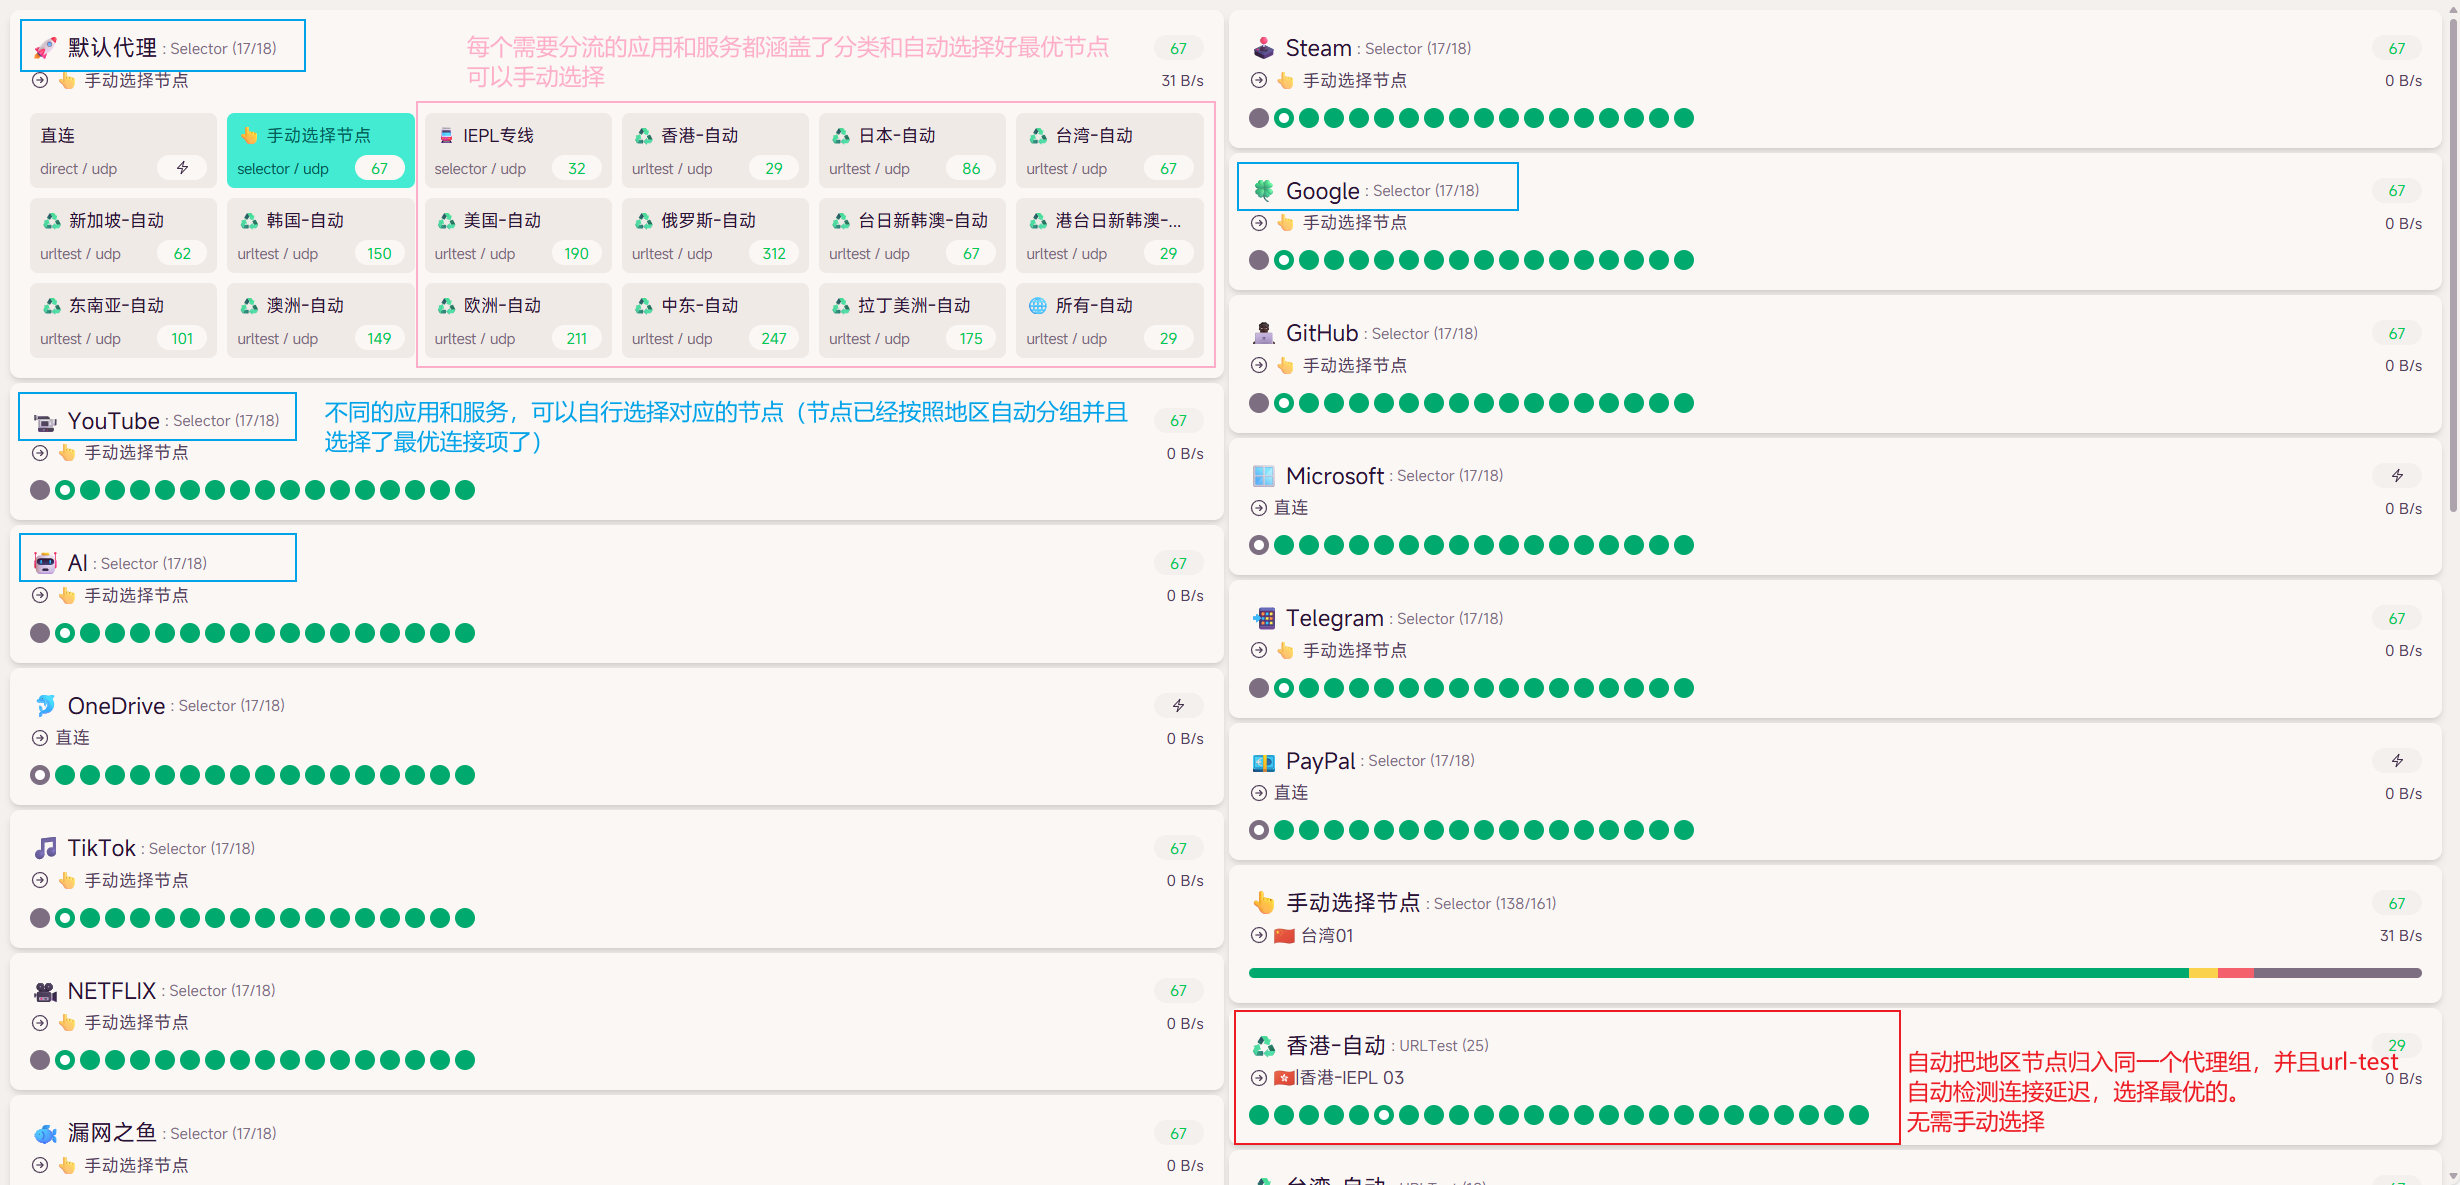Click the 漏网之鱼 fish icon

45,1133
